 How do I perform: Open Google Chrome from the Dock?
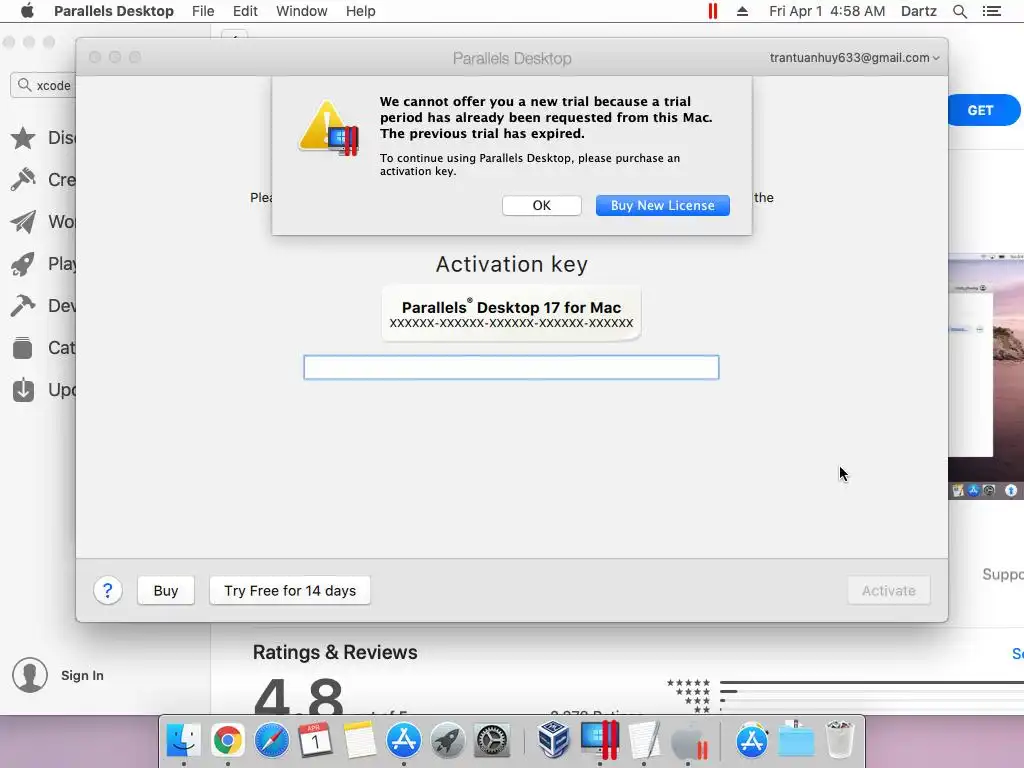click(227, 740)
